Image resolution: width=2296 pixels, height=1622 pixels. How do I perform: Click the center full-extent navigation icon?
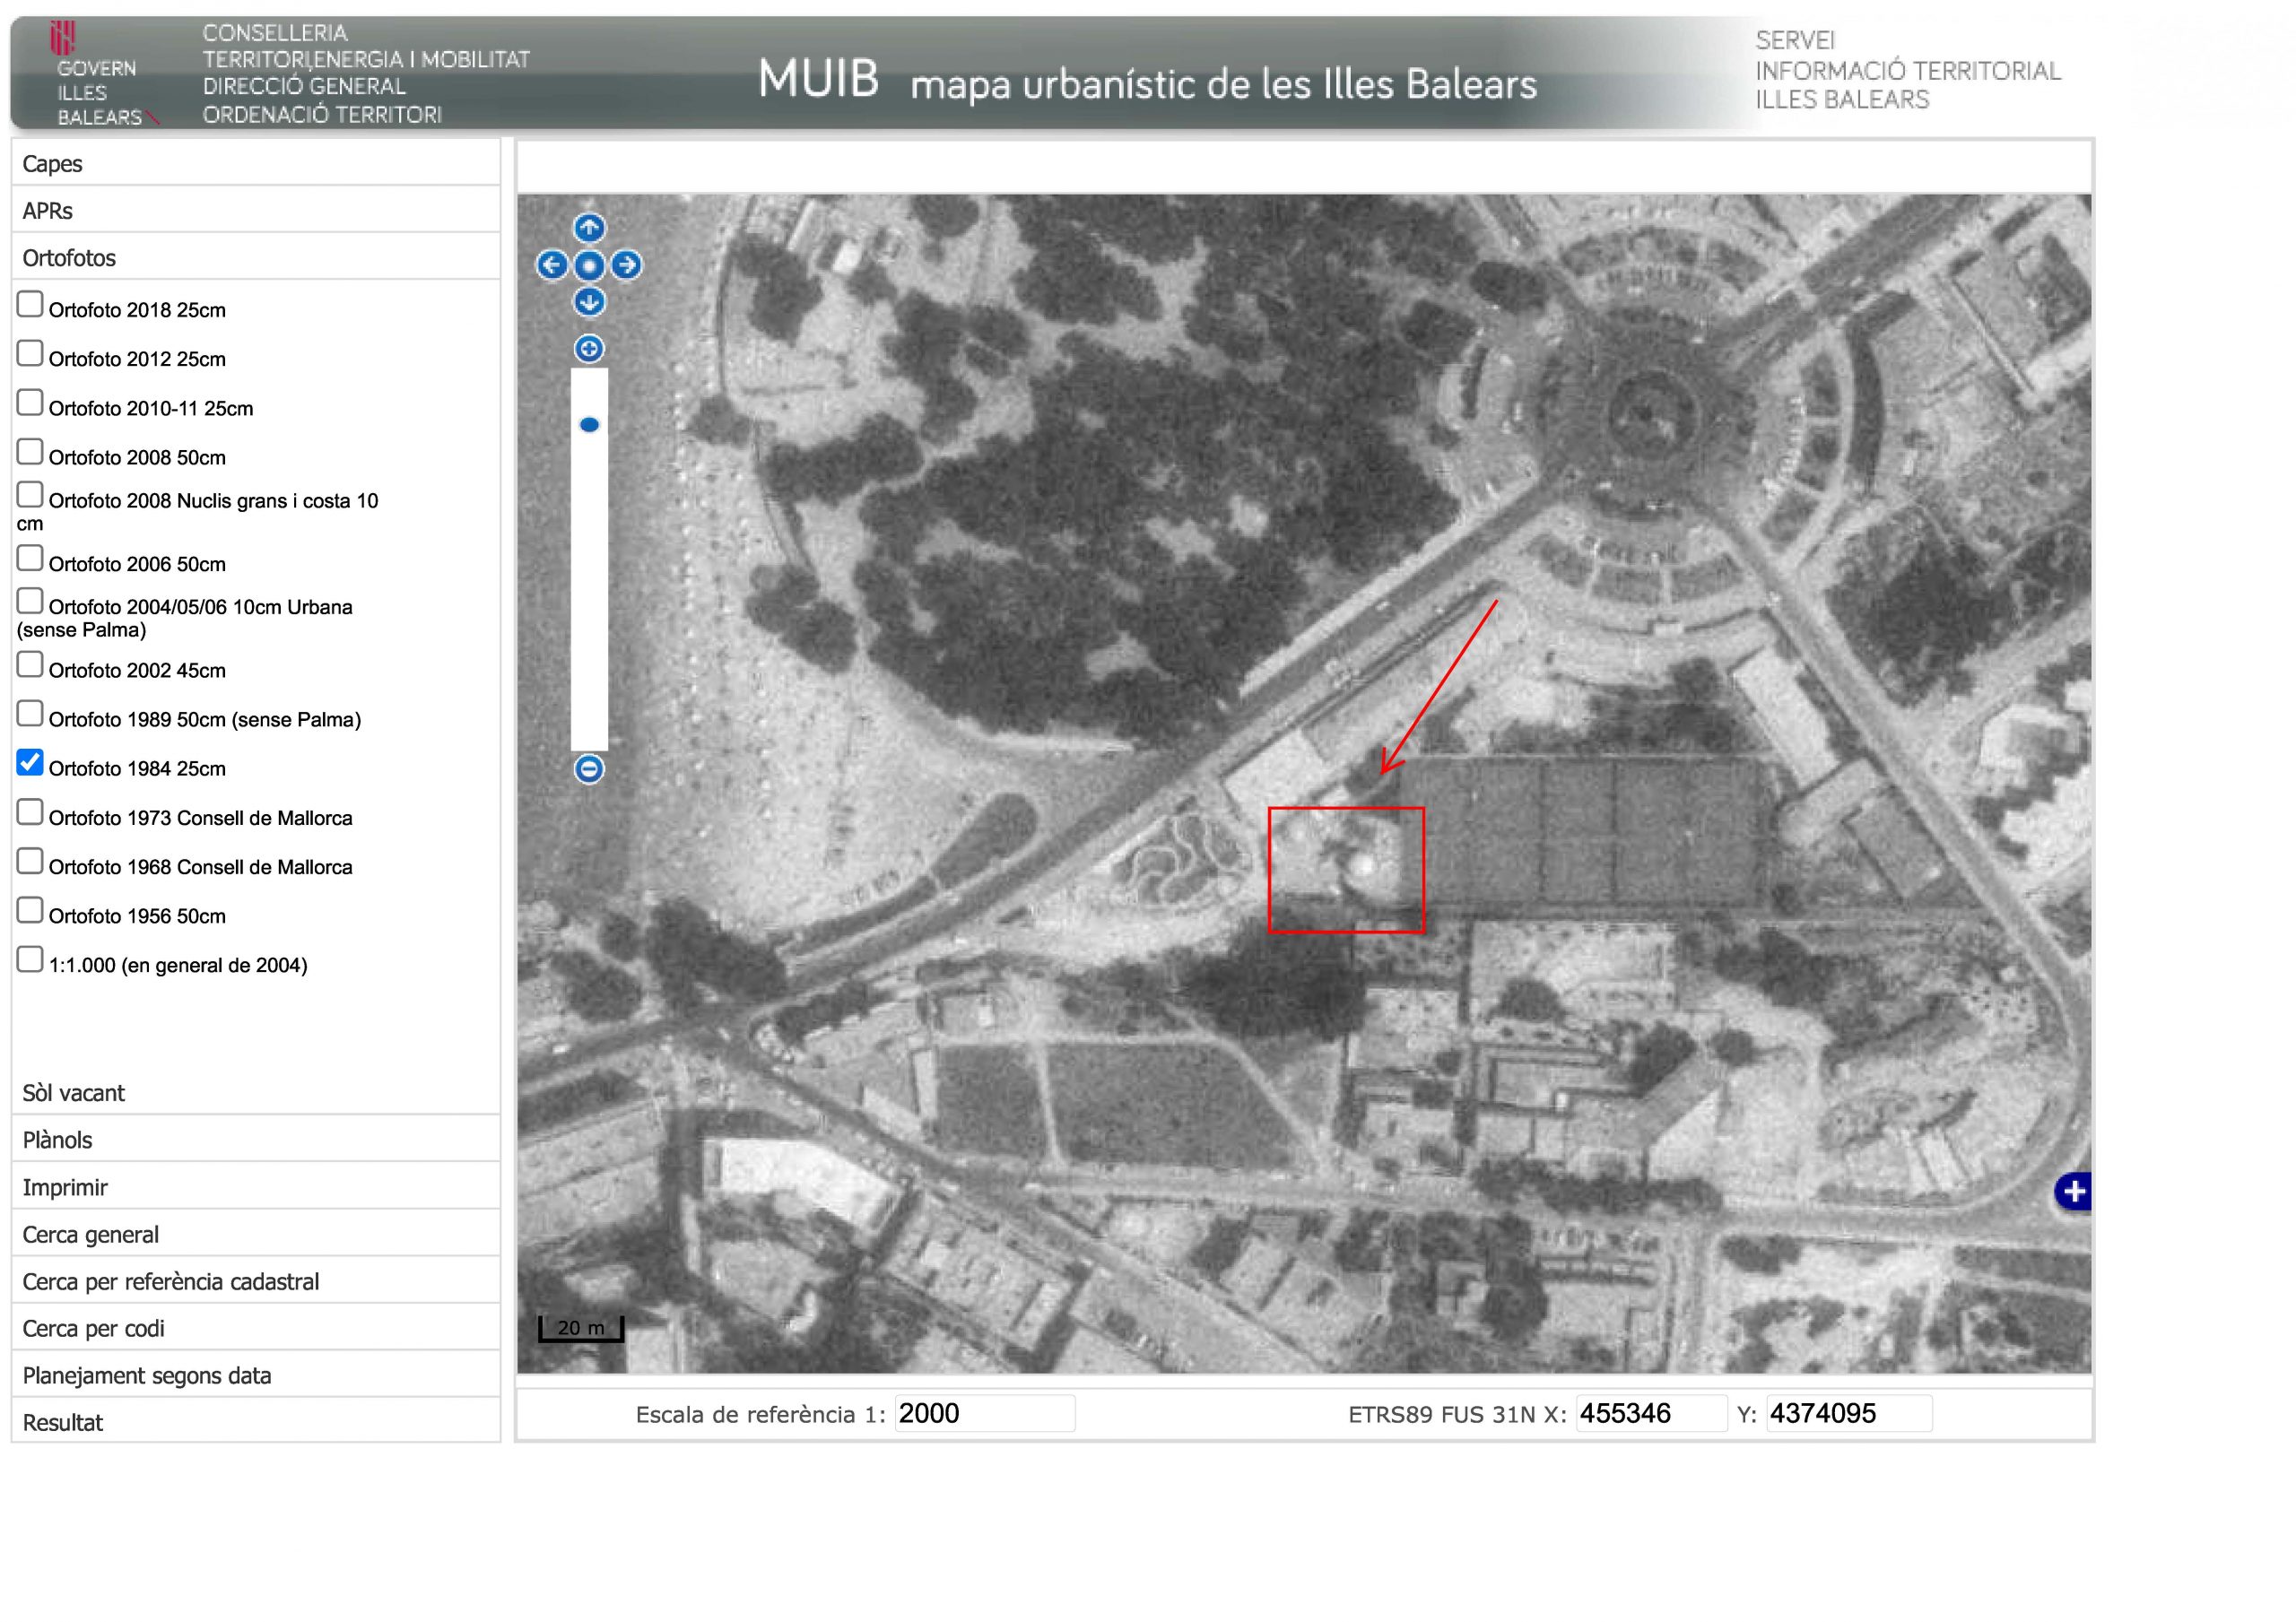click(589, 265)
